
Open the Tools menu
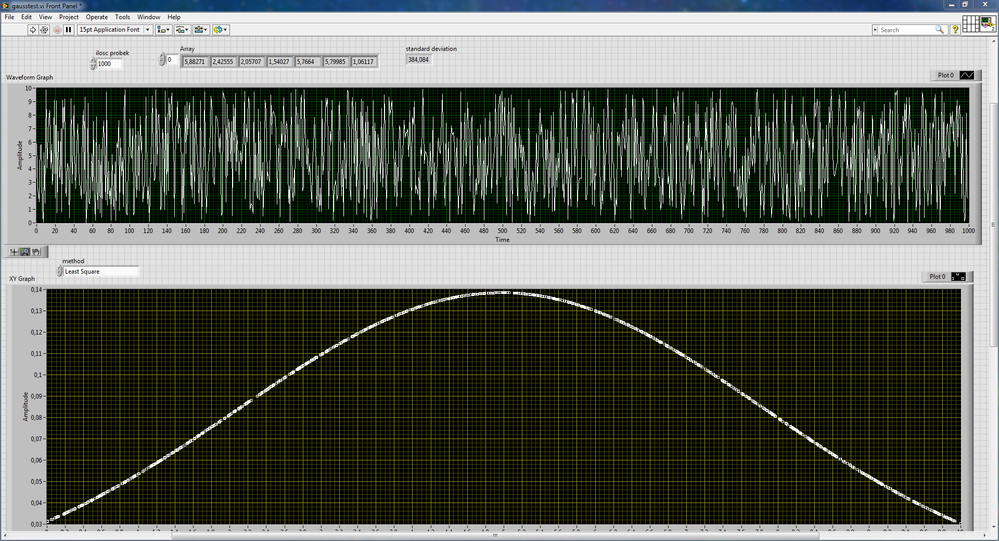pos(122,17)
